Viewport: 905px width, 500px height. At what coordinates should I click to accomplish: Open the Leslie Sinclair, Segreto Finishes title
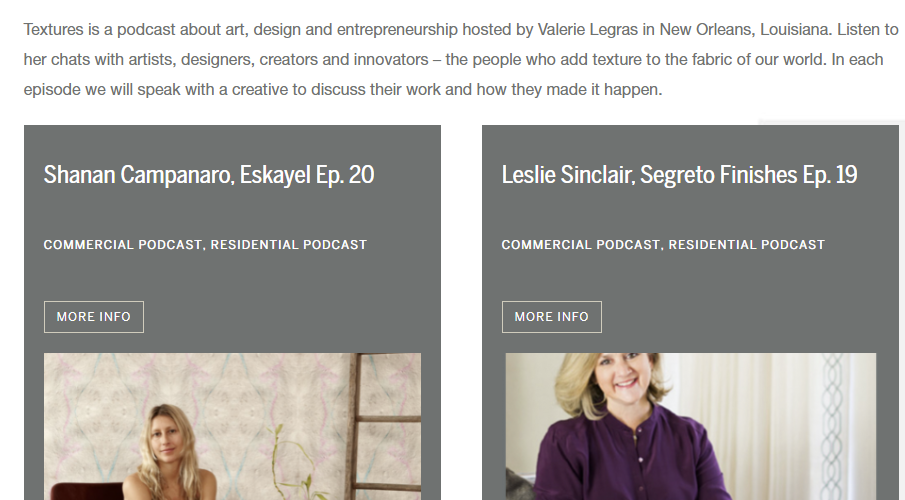point(679,175)
